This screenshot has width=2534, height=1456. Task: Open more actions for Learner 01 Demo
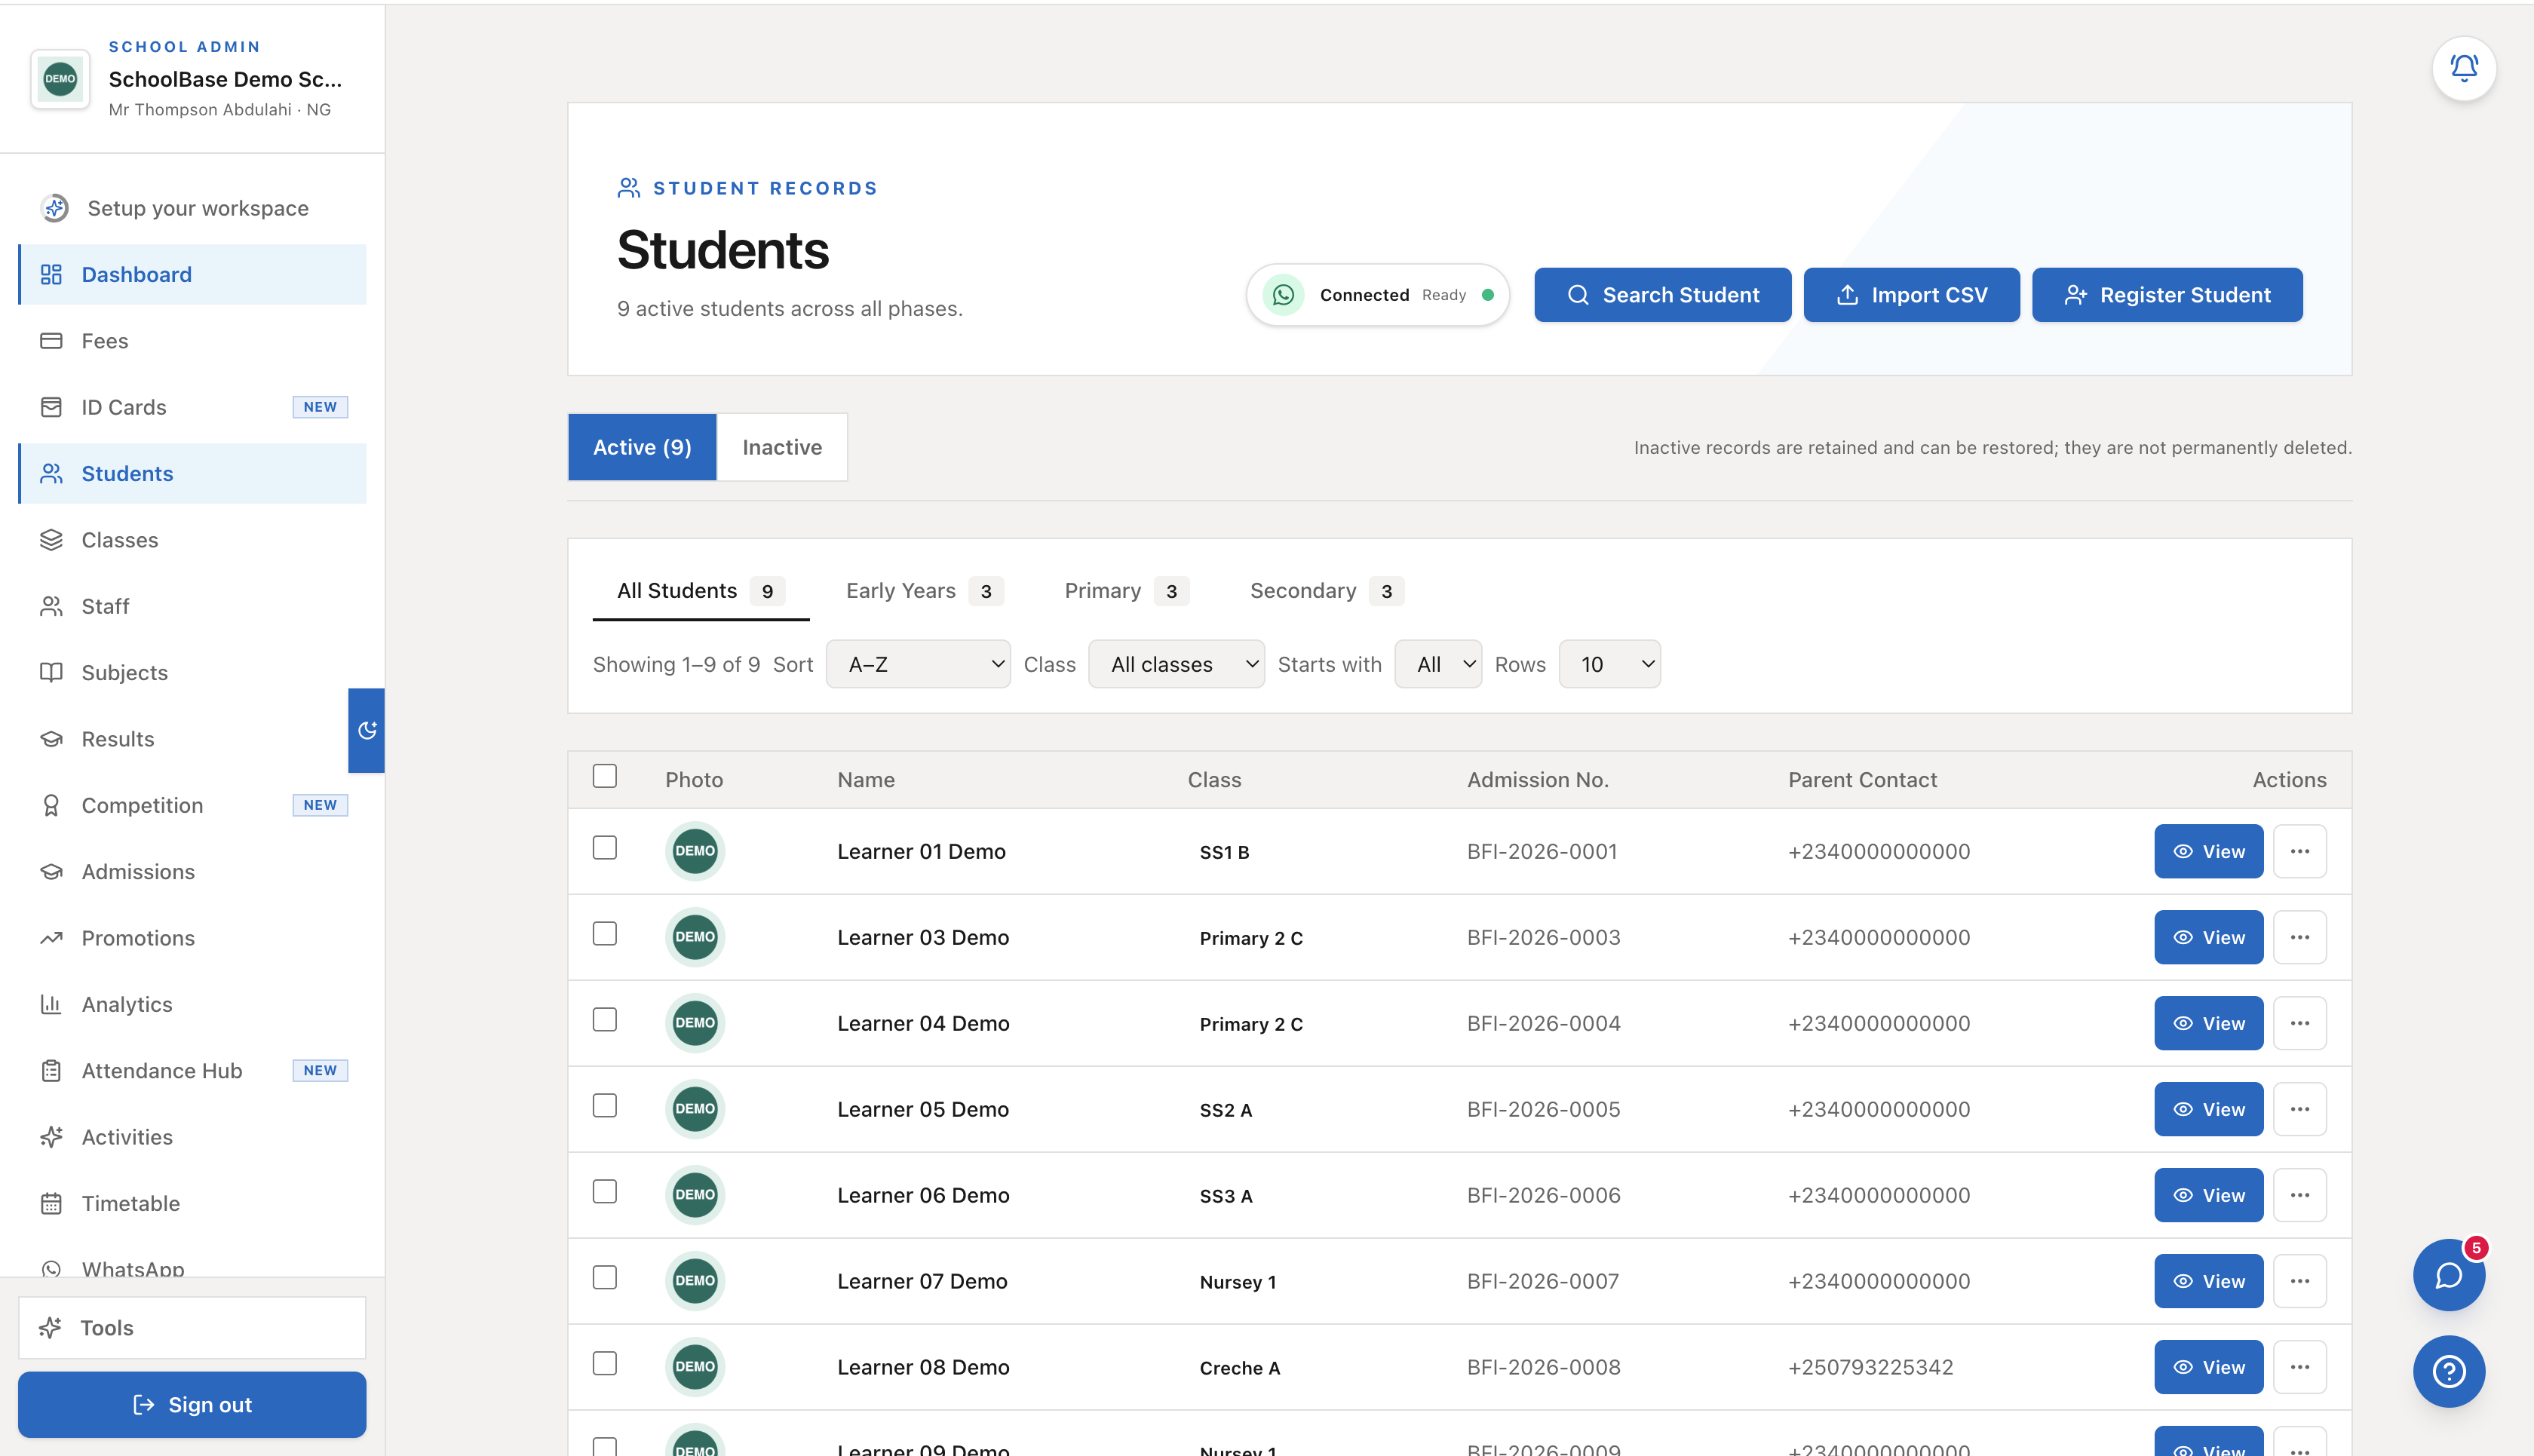(2299, 851)
